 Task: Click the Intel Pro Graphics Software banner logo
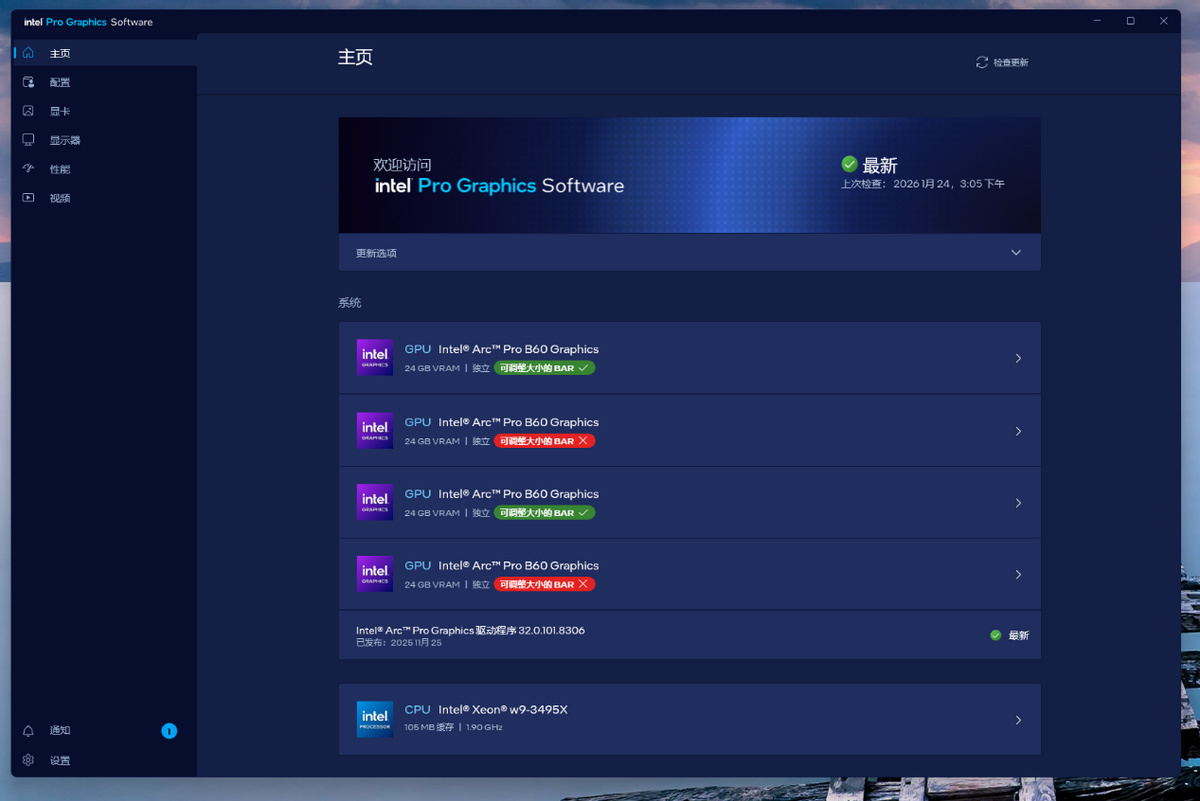click(499, 186)
